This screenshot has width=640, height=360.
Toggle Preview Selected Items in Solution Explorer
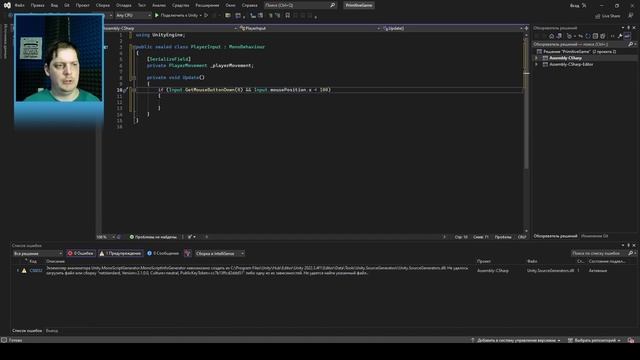[627, 36]
